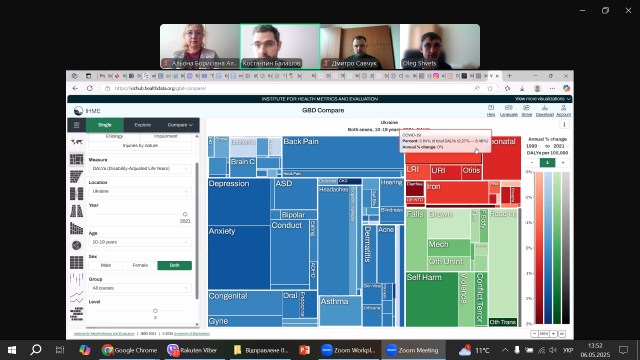
Task: Switch to the Single tab
Action: pyautogui.click(x=105, y=125)
